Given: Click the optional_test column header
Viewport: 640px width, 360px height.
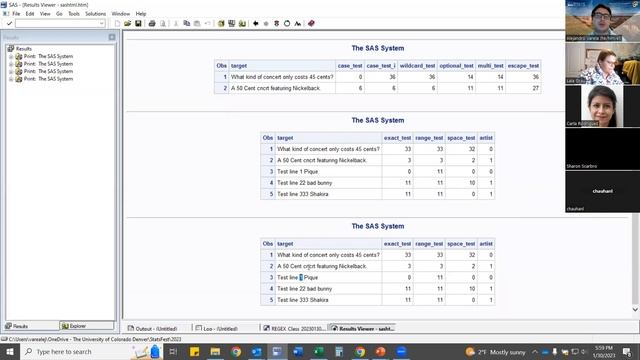Looking at the screenshot, I should (456, 66).
